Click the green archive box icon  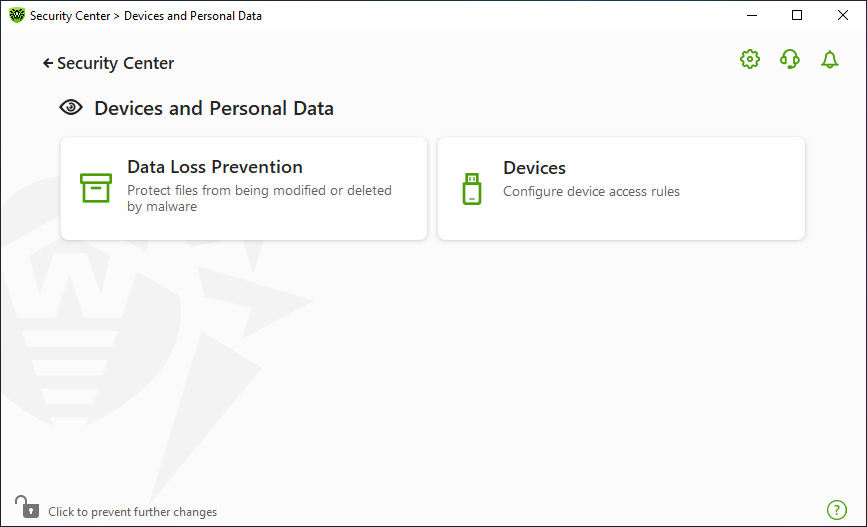(x=96, y=188)
